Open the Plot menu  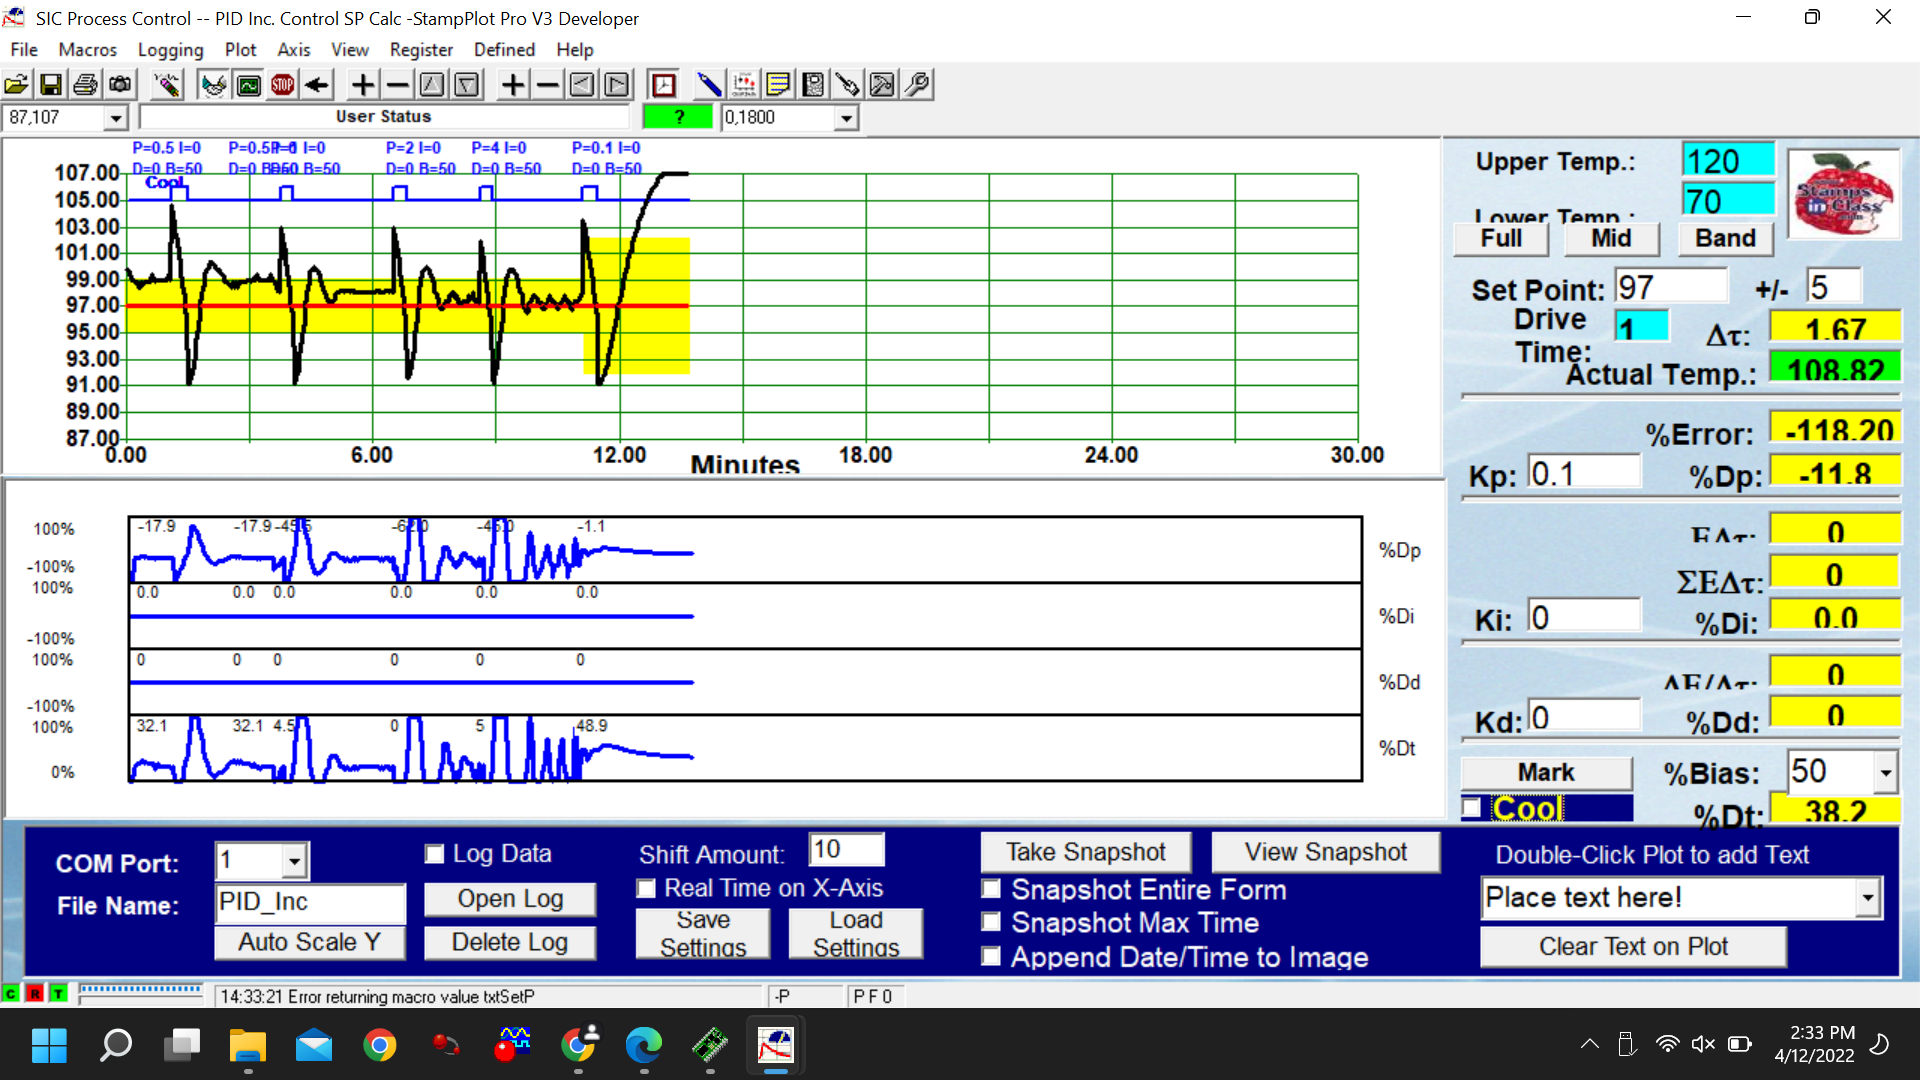pos(240,49)
